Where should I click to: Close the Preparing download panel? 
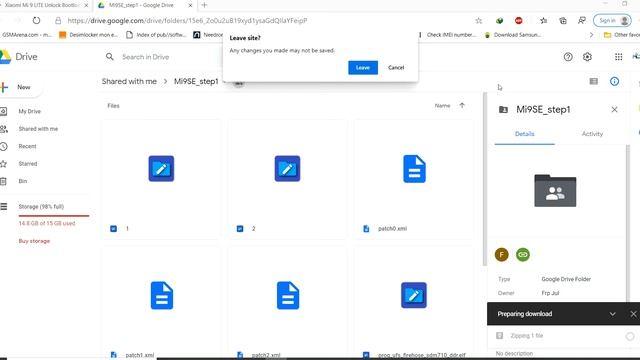(633, 314)
